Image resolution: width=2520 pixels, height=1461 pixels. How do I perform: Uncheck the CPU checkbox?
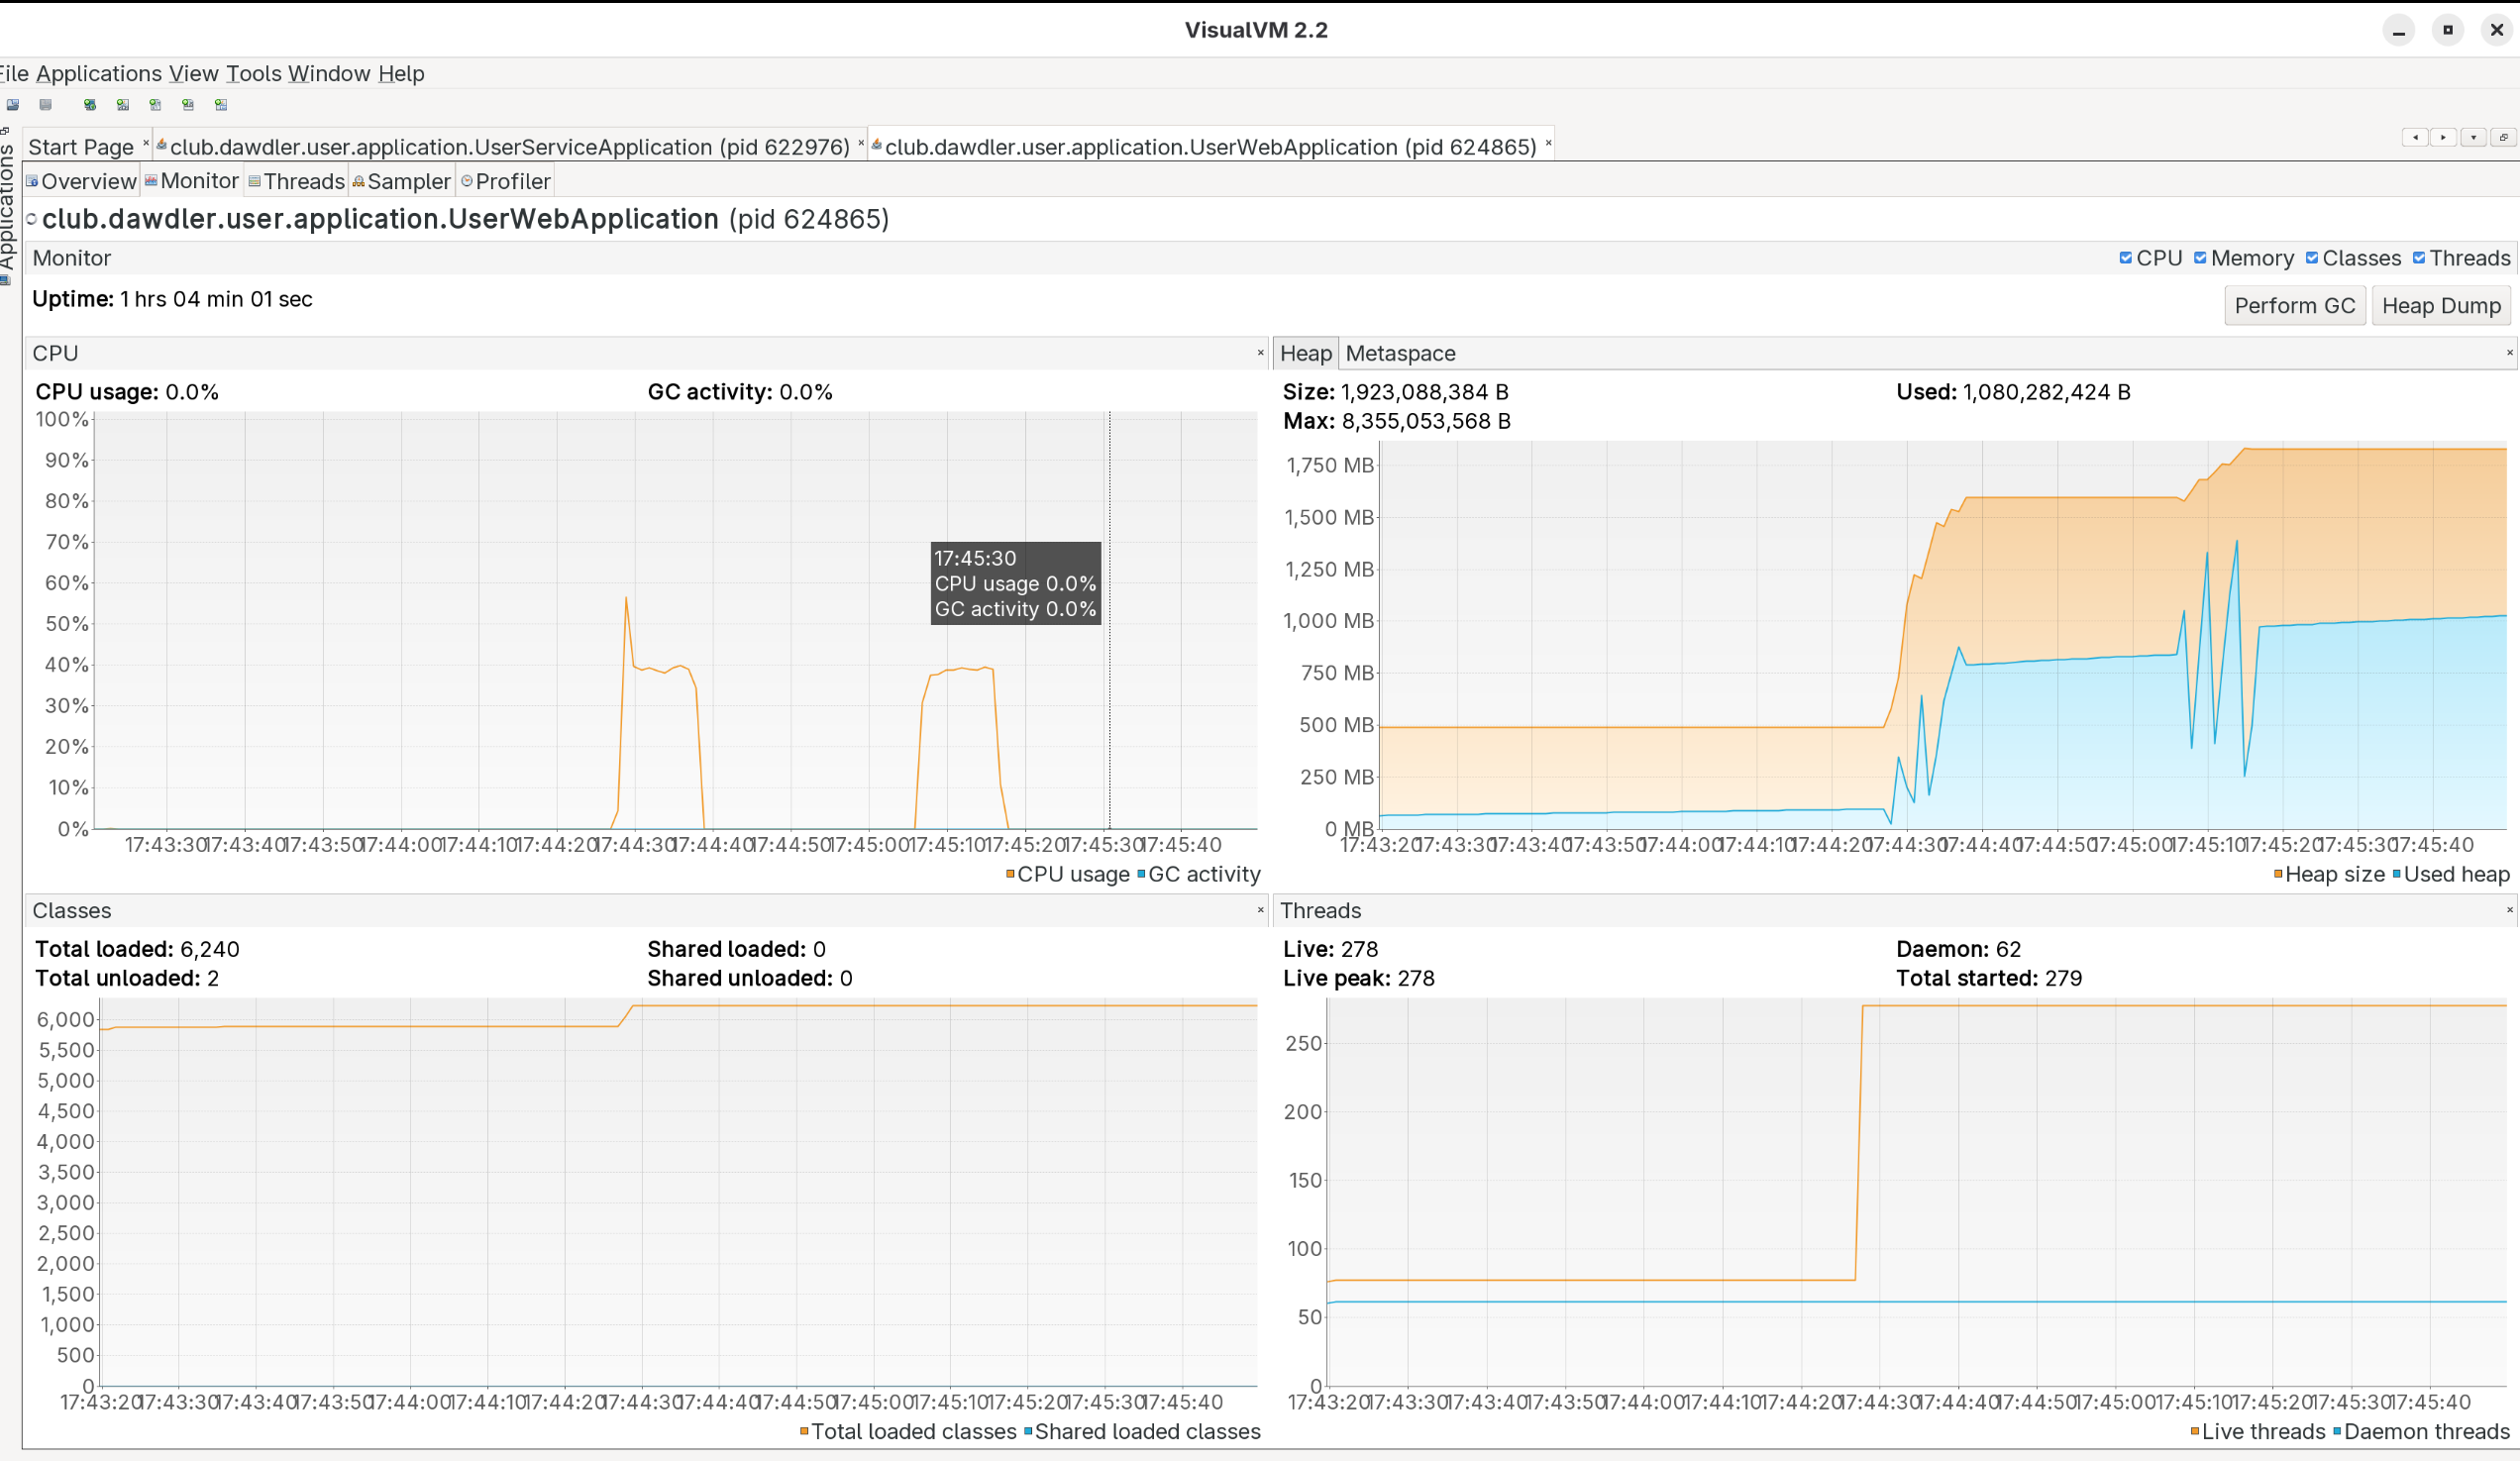2125,258
